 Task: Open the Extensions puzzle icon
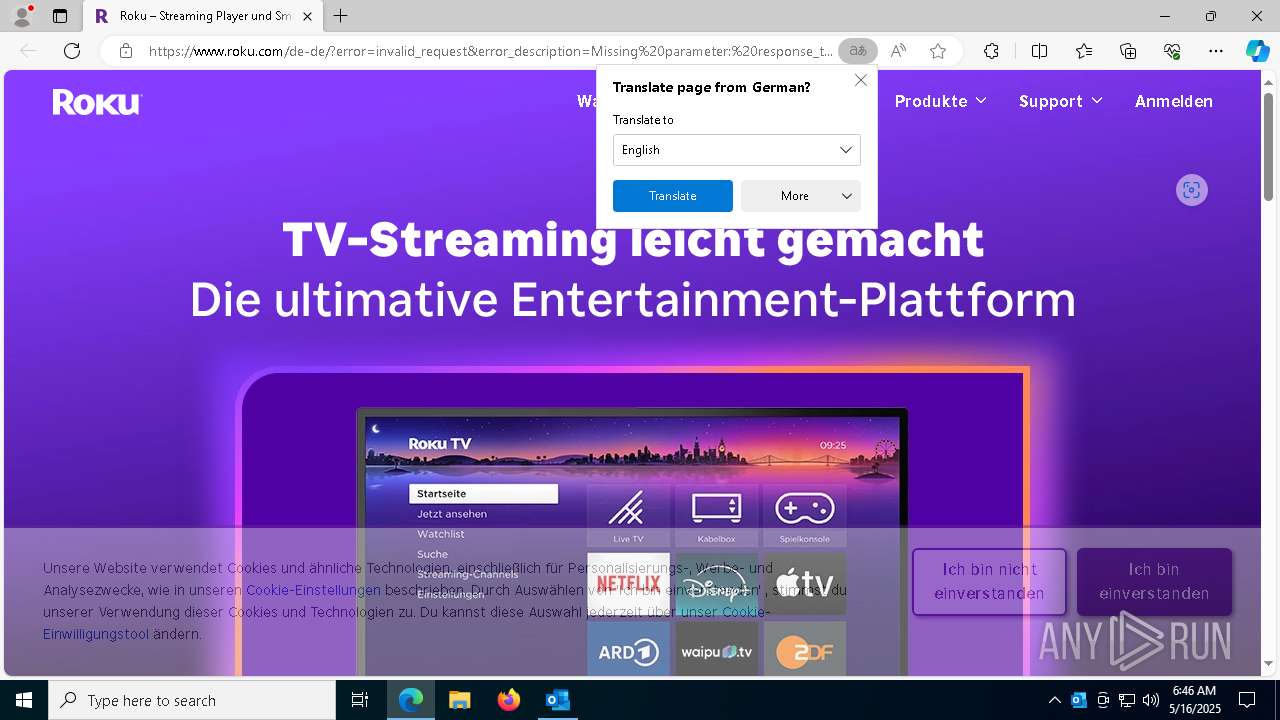(x=991, y=51)
